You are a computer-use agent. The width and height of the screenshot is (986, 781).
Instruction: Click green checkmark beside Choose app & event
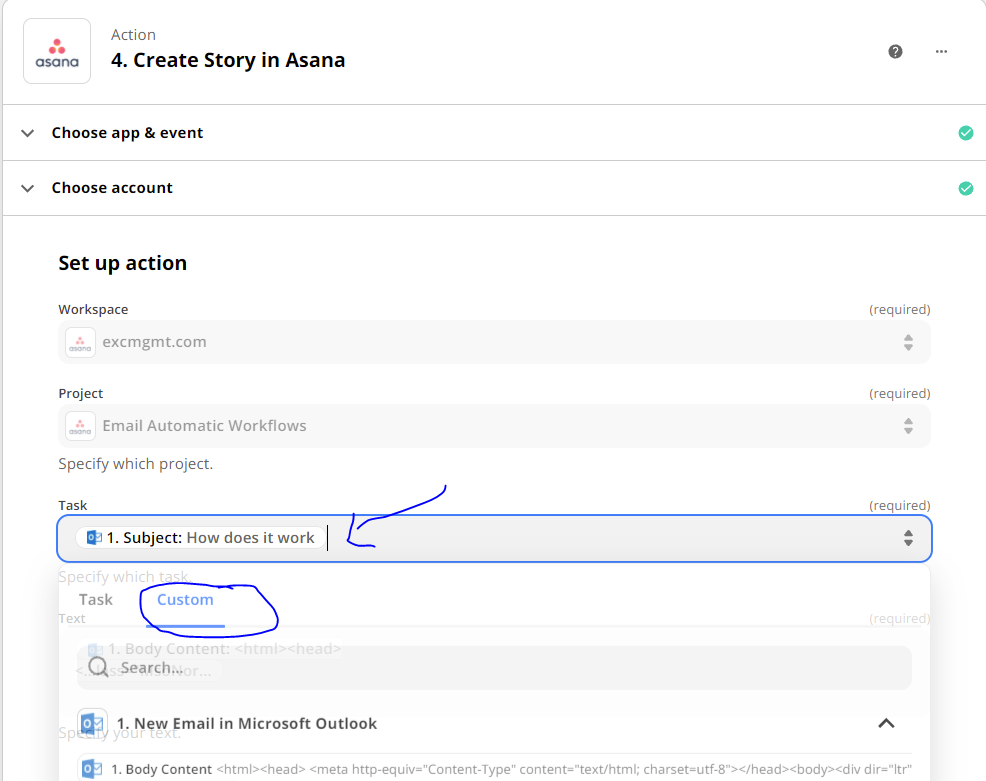965,133
